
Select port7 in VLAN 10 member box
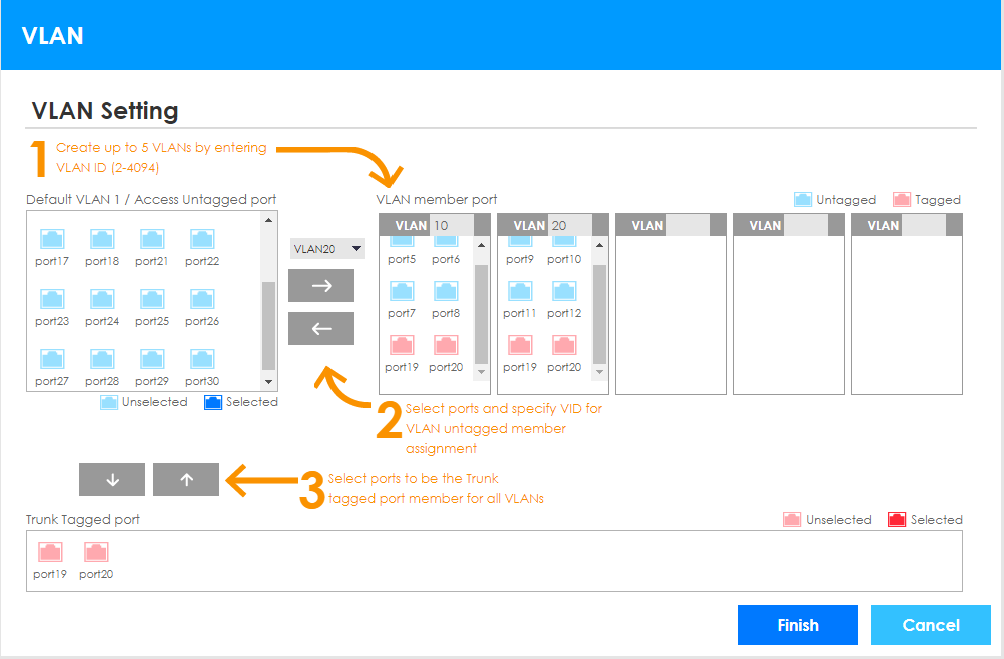point(402,292)
